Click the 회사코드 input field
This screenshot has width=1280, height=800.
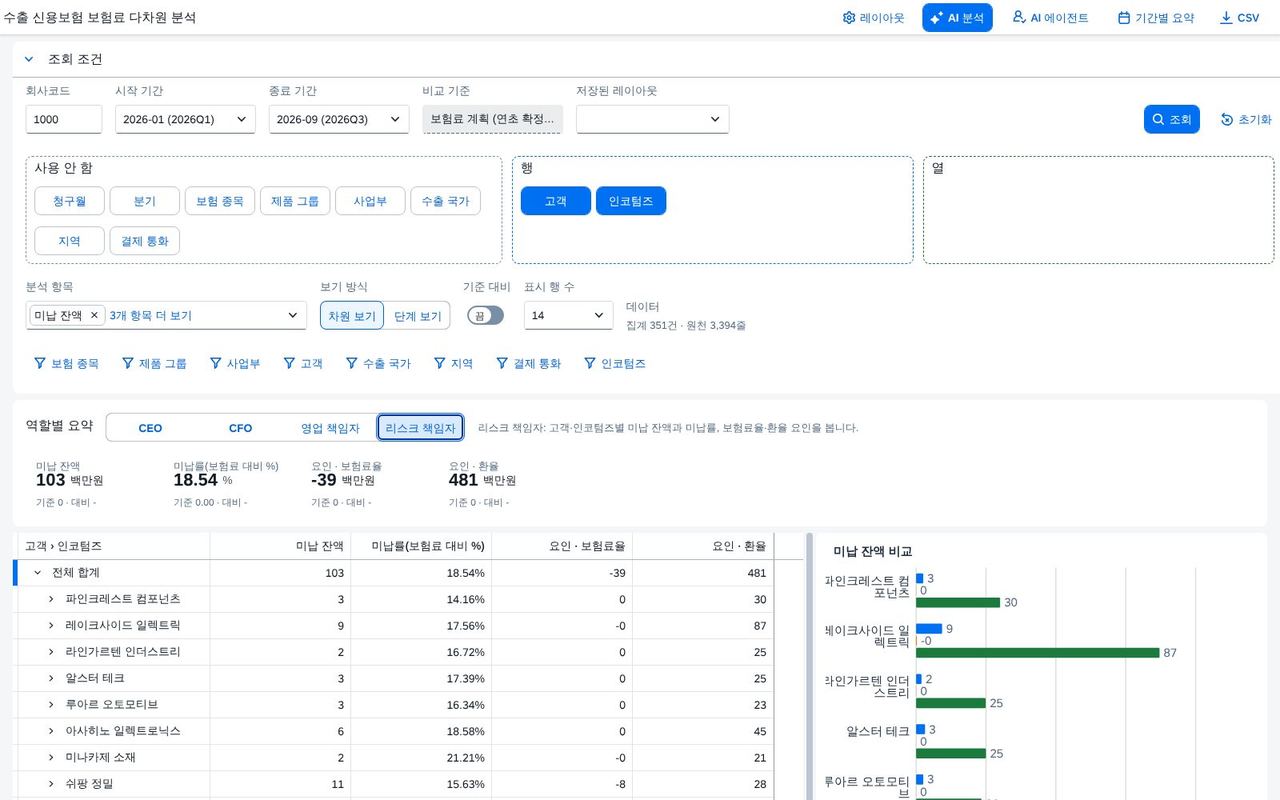pyautogui.click(x=64, y=119)
